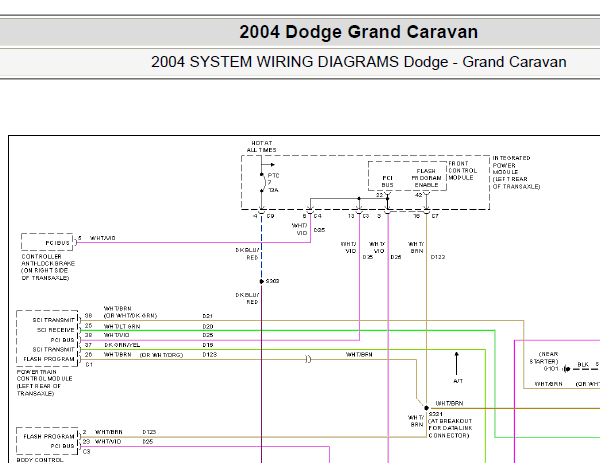Screen dimensions: 600x463
Task: Click the "FRONT CONTROL MODULE" label
Action: click(x=463, y=171)
